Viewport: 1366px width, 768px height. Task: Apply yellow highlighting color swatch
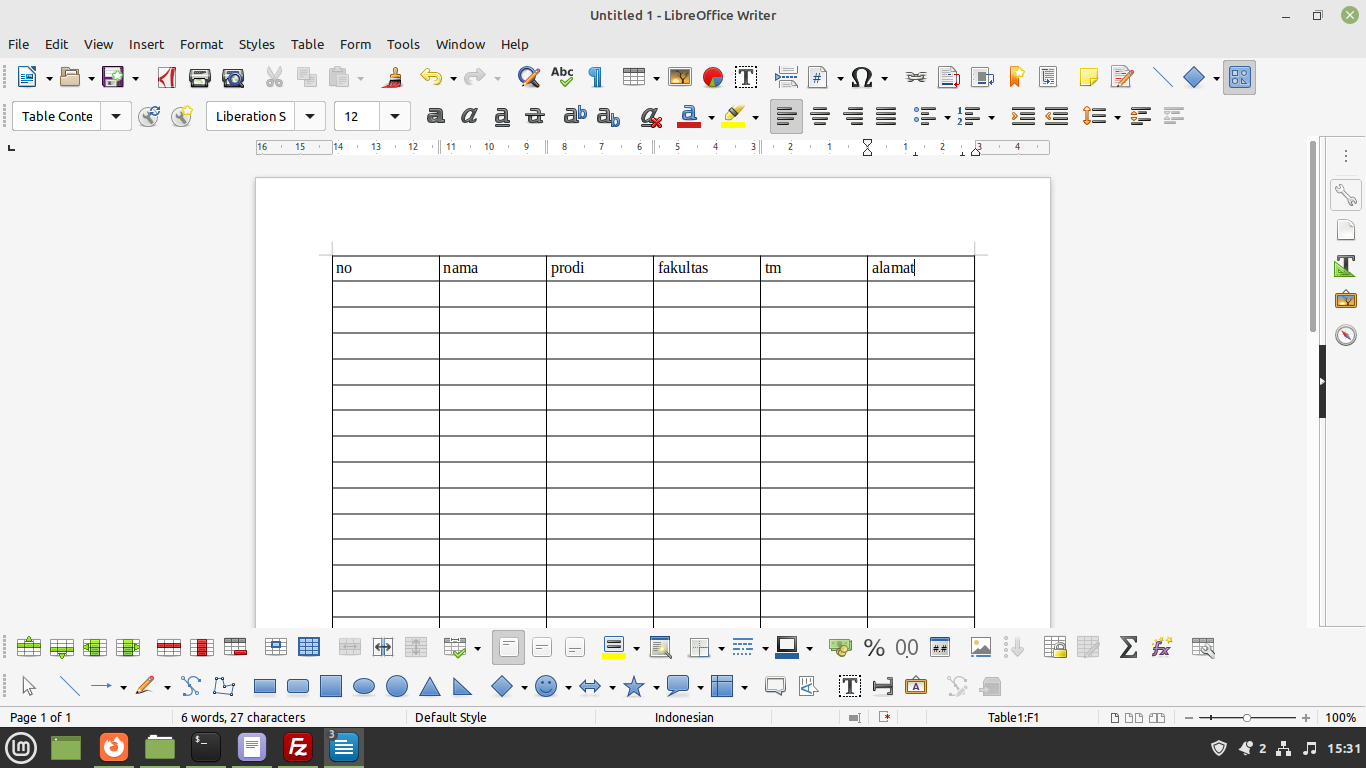pos(733,116)
